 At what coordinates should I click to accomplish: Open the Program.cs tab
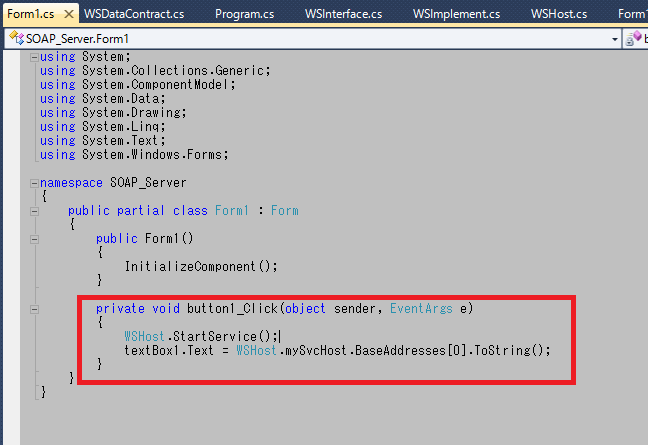244,14
